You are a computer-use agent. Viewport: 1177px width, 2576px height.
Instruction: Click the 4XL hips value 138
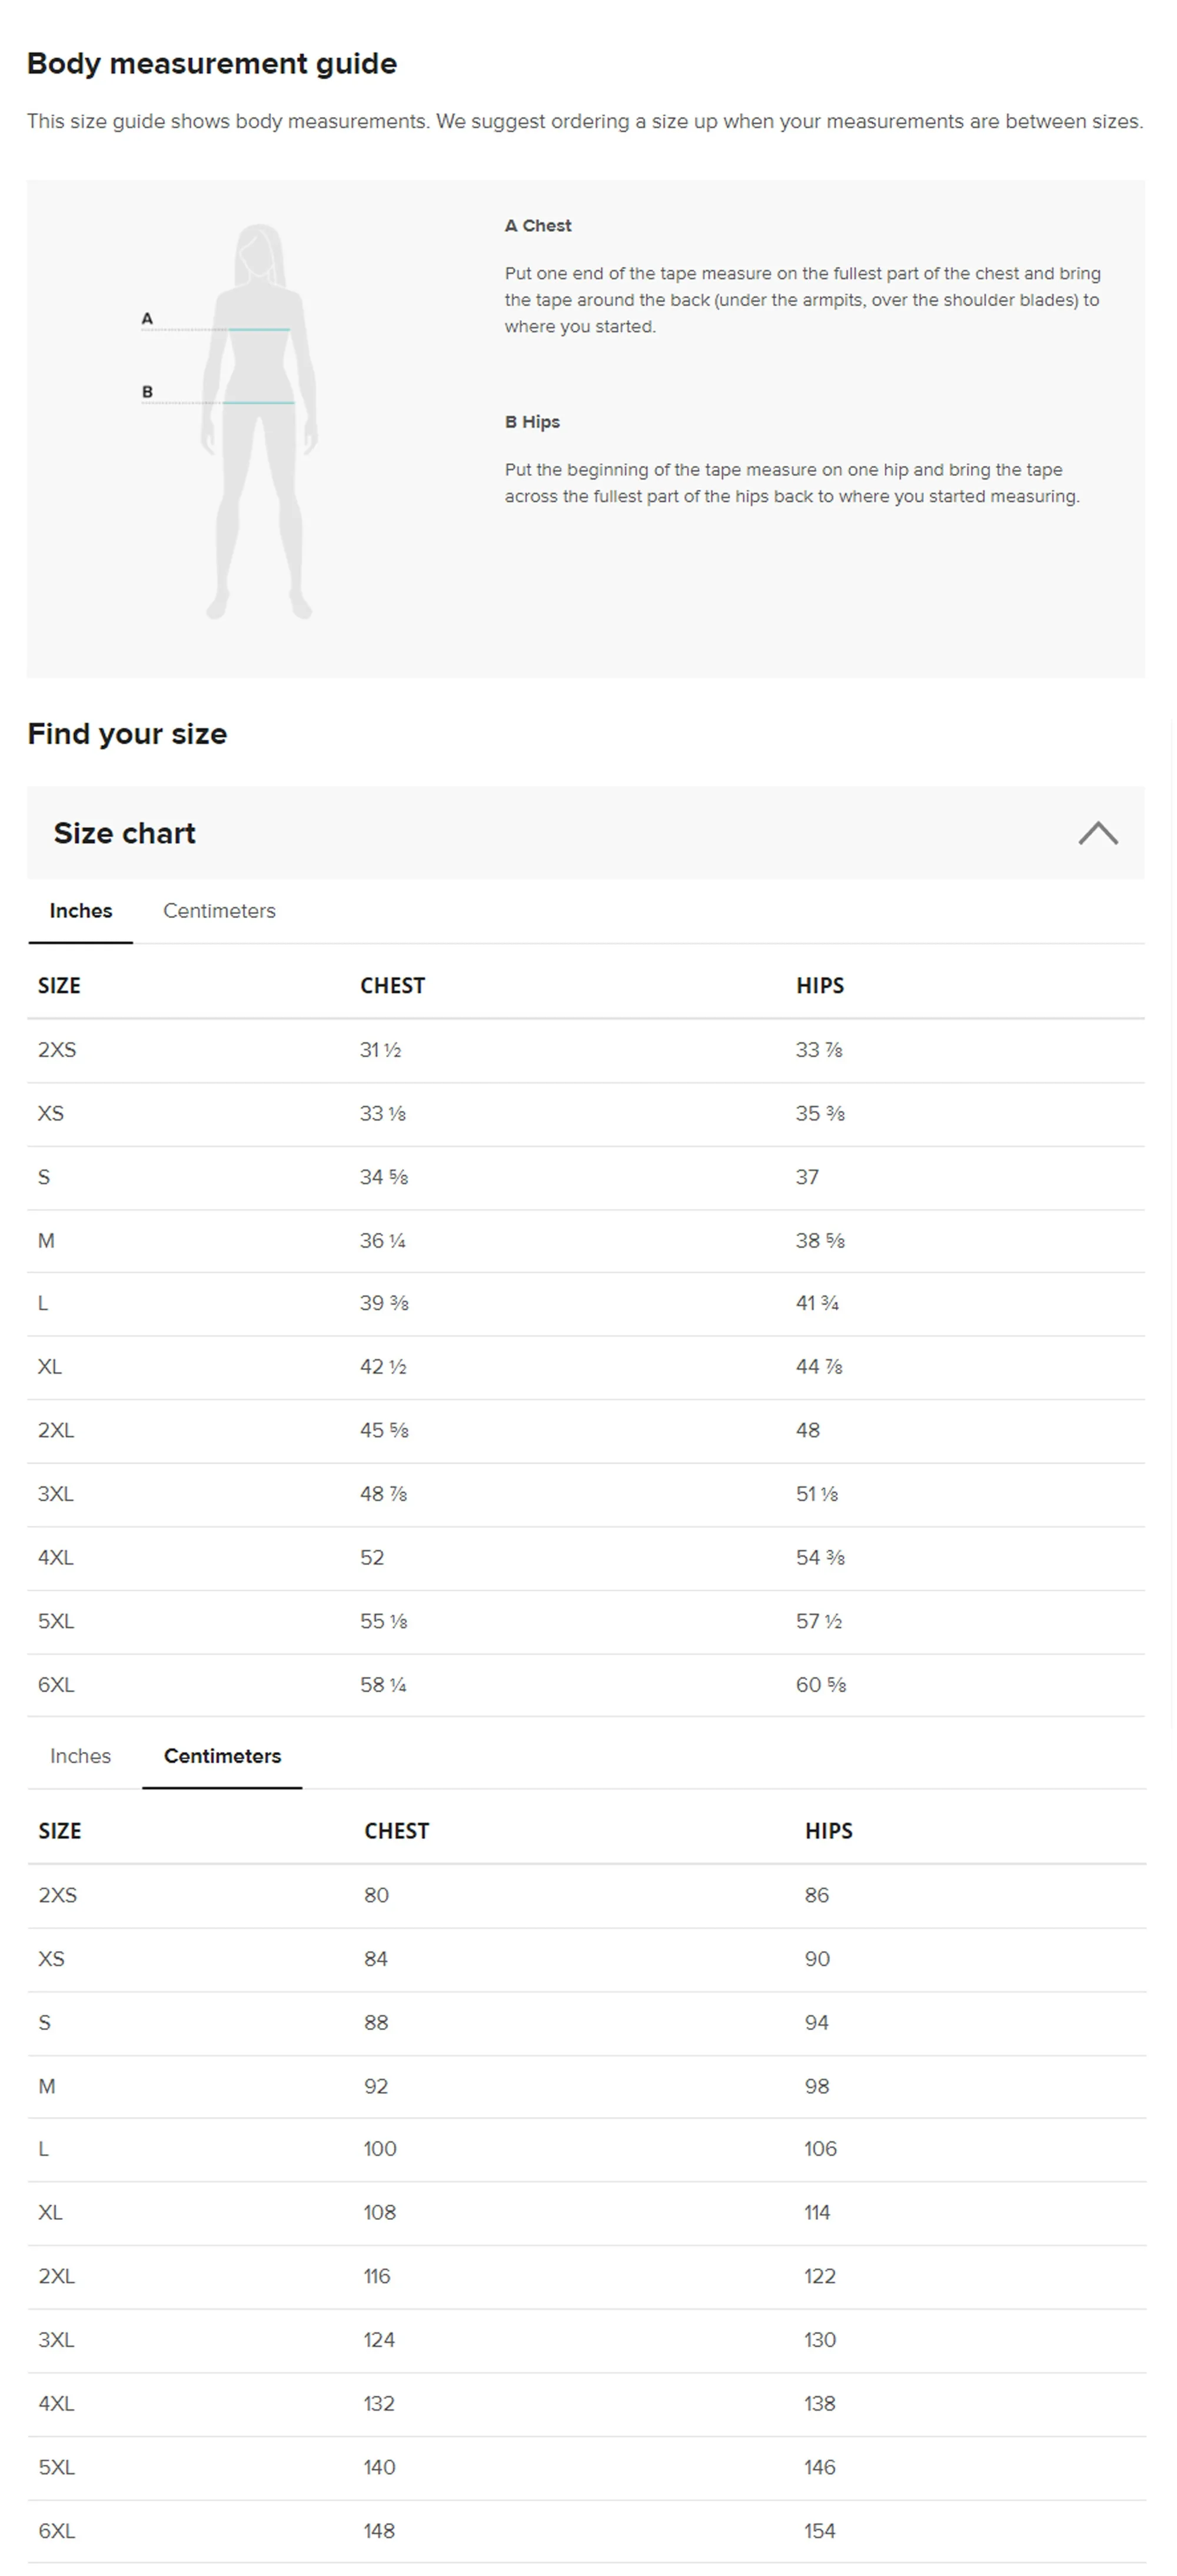819,2404
